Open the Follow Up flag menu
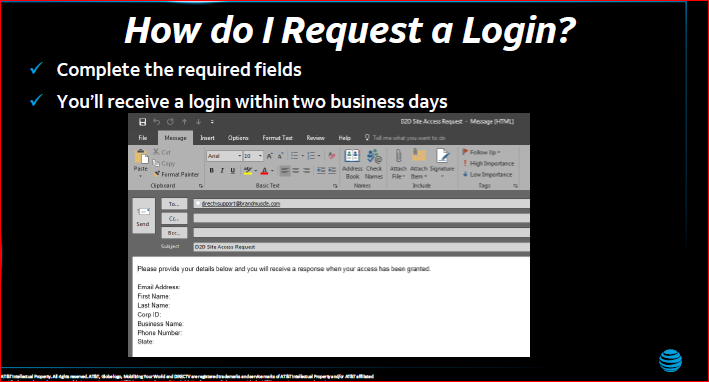 482,152
